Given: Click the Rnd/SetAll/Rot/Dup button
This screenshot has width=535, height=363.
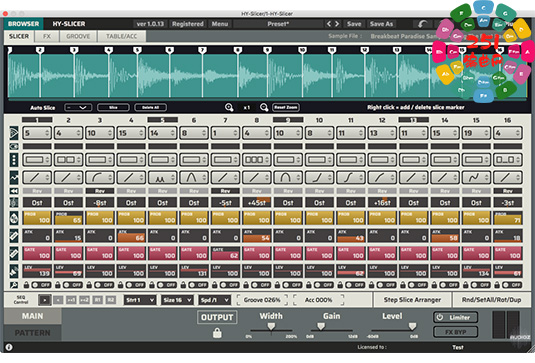Looking at the screenshot, I should click(x=491, y=300).
